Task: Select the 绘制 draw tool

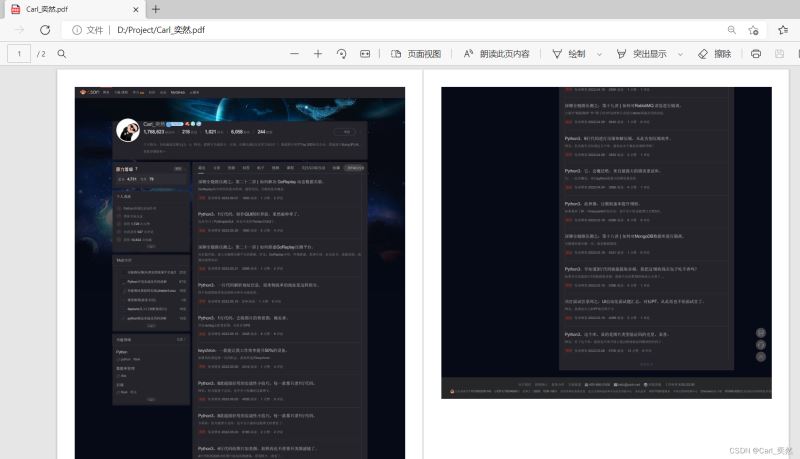Action: click(x=569, y=54)
